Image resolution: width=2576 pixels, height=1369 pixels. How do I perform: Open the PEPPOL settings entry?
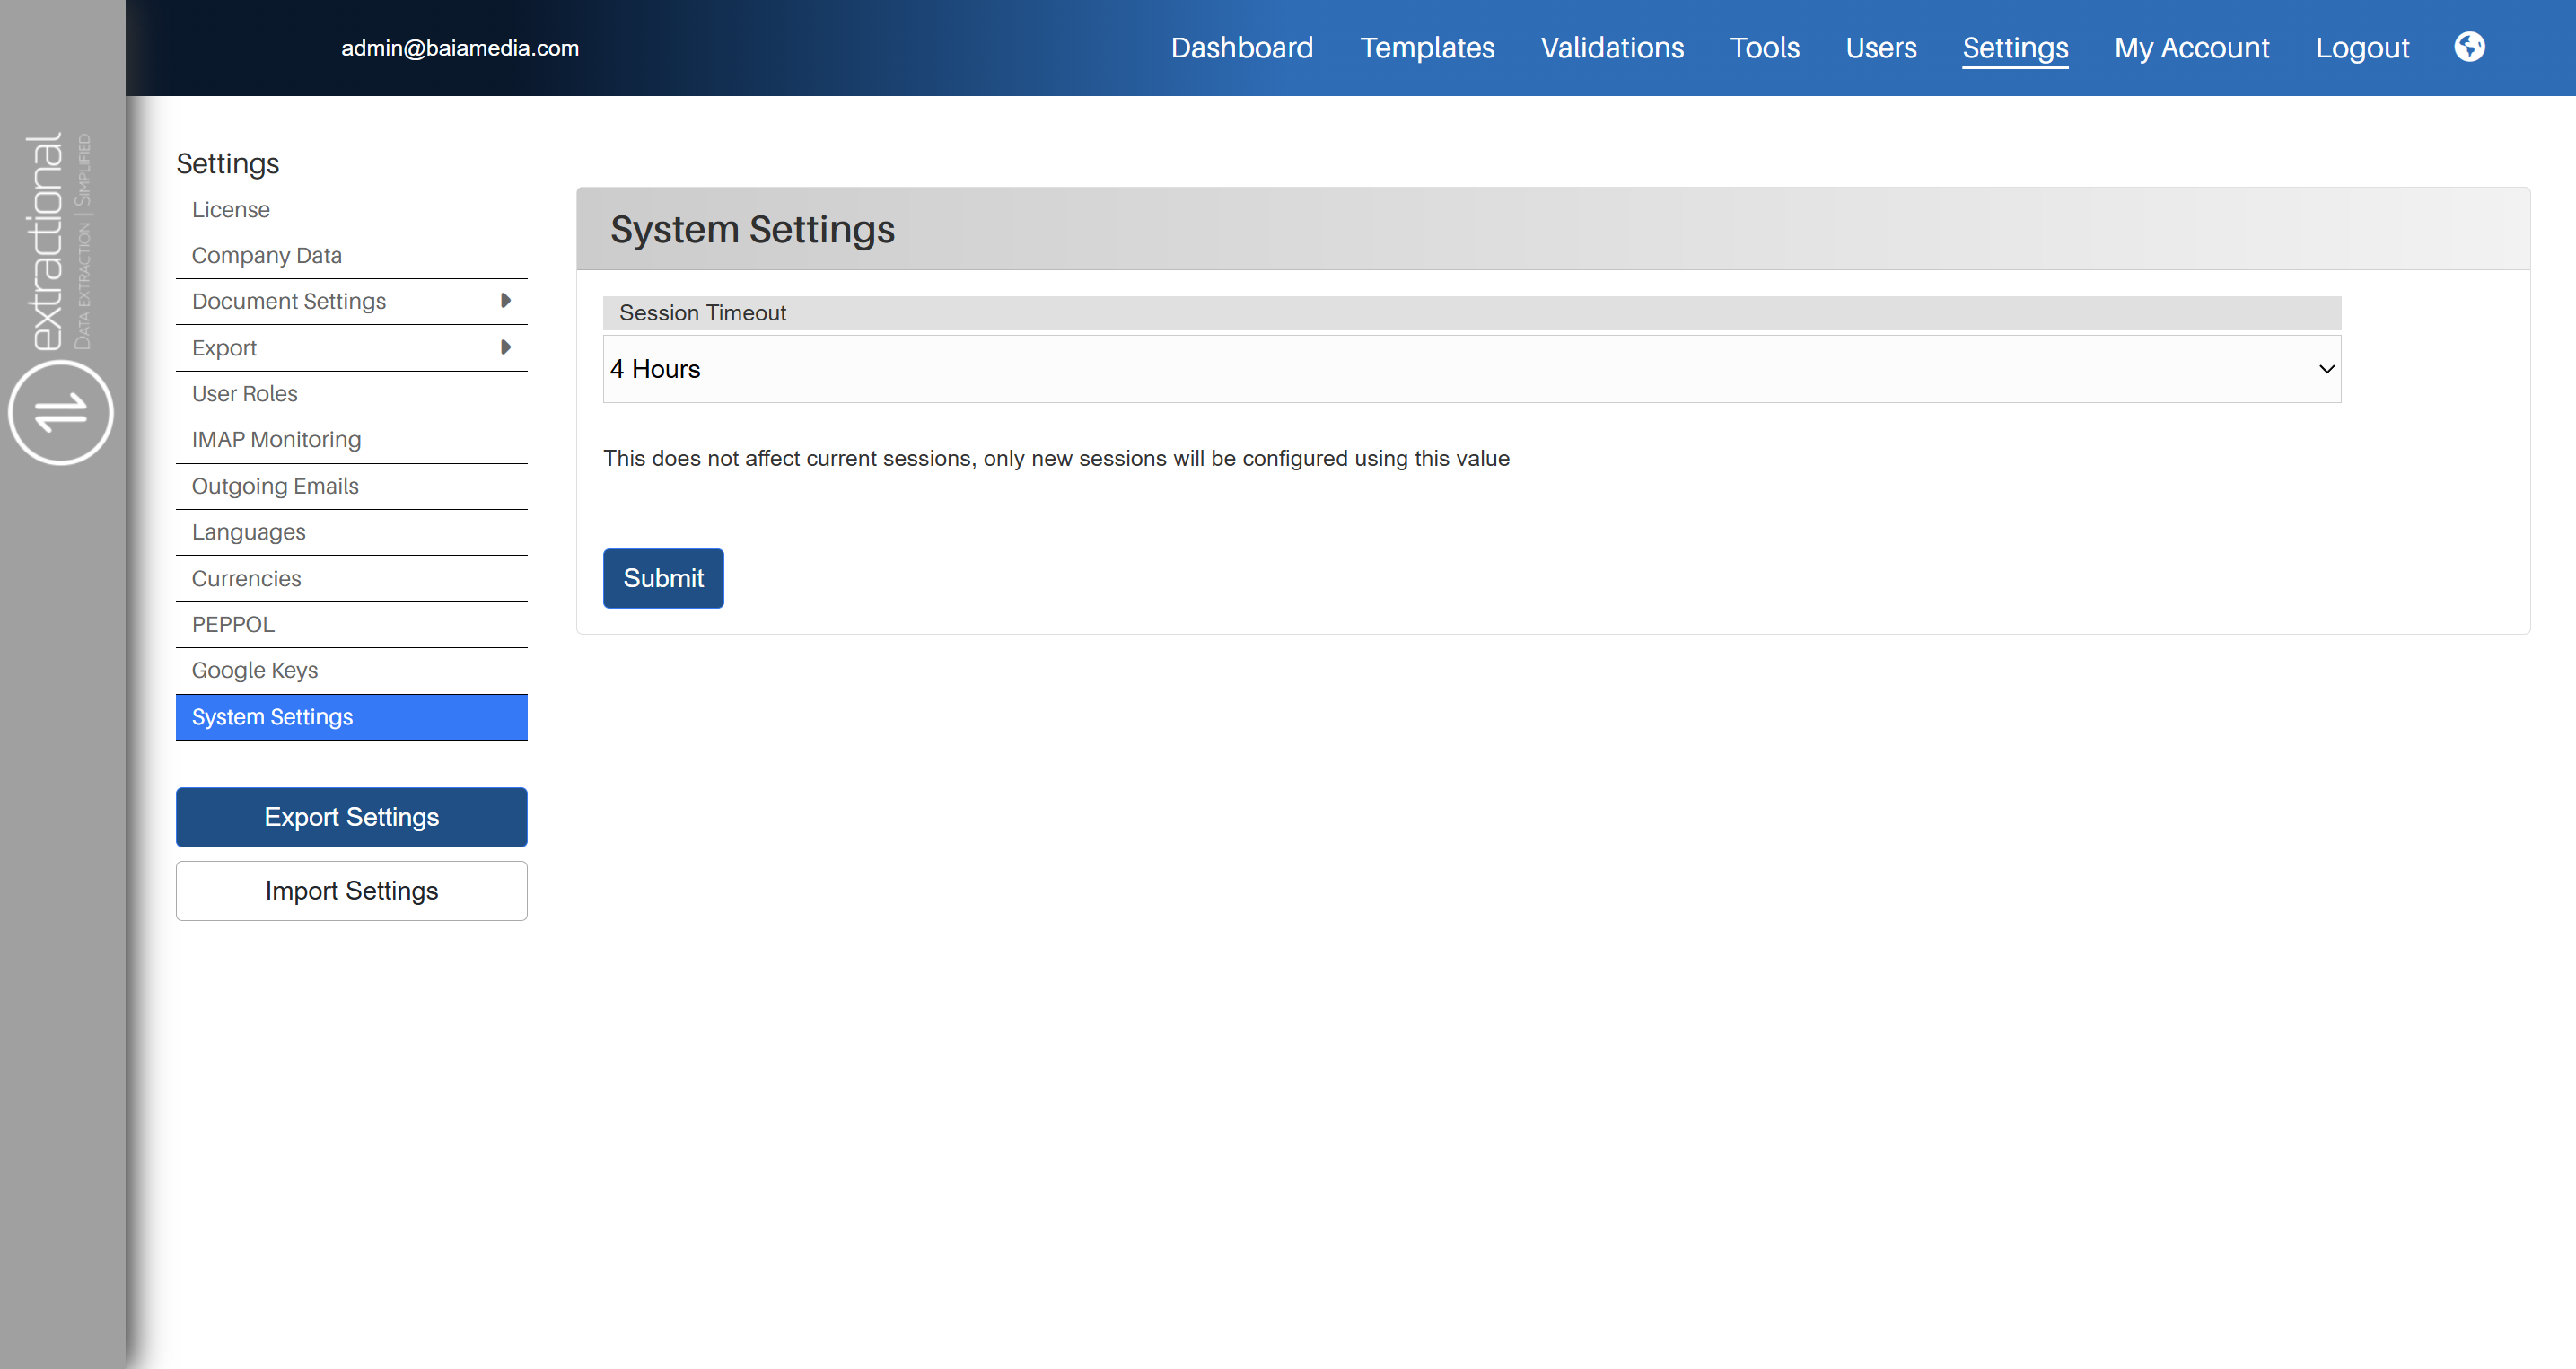coord(233,625)
